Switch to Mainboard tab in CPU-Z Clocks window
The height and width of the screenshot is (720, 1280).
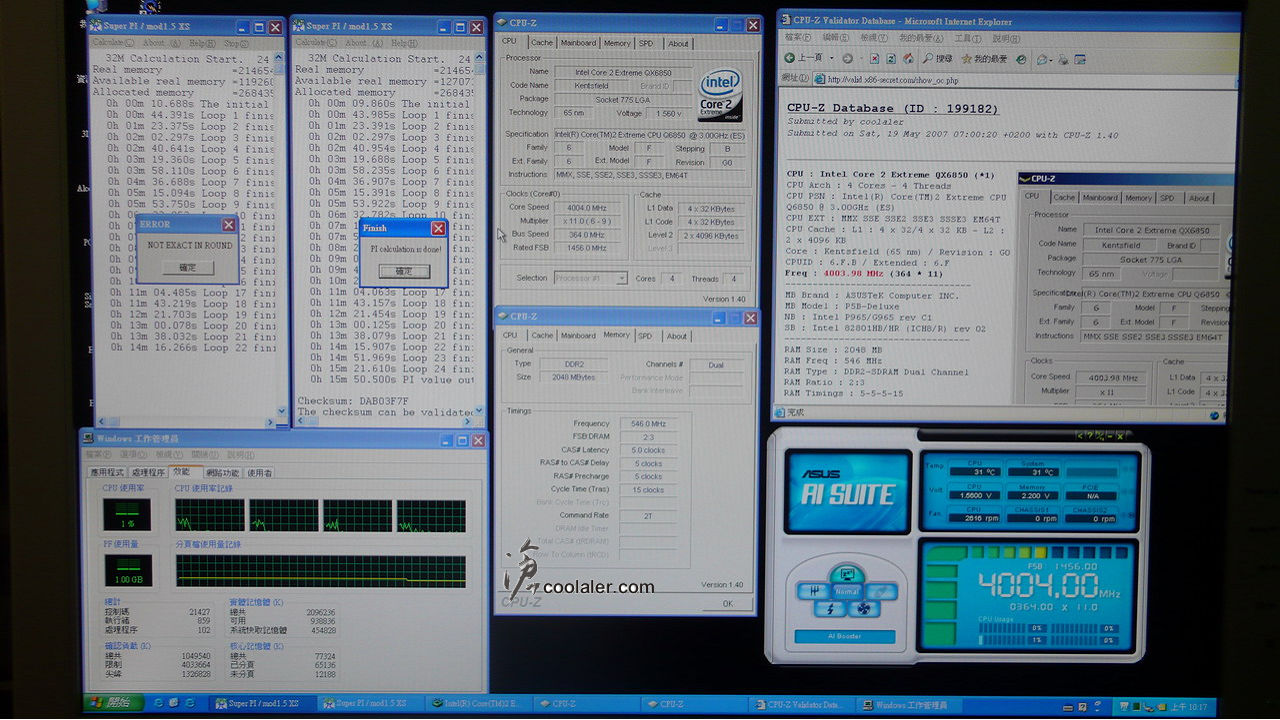(x=578, y=43)
